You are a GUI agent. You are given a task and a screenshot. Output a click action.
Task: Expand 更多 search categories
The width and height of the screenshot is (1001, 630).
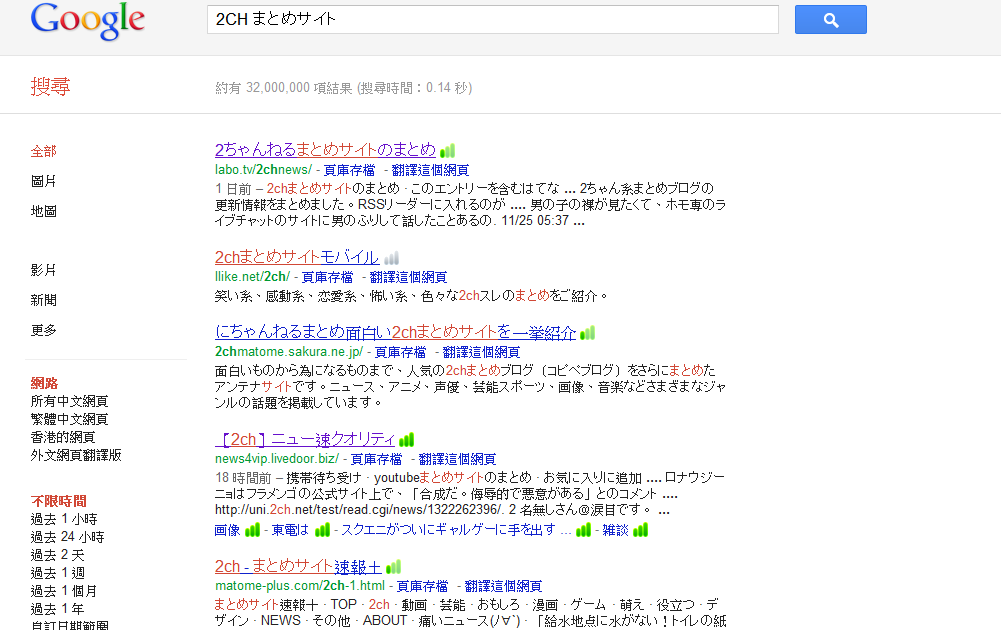click(x=43, y=330)
